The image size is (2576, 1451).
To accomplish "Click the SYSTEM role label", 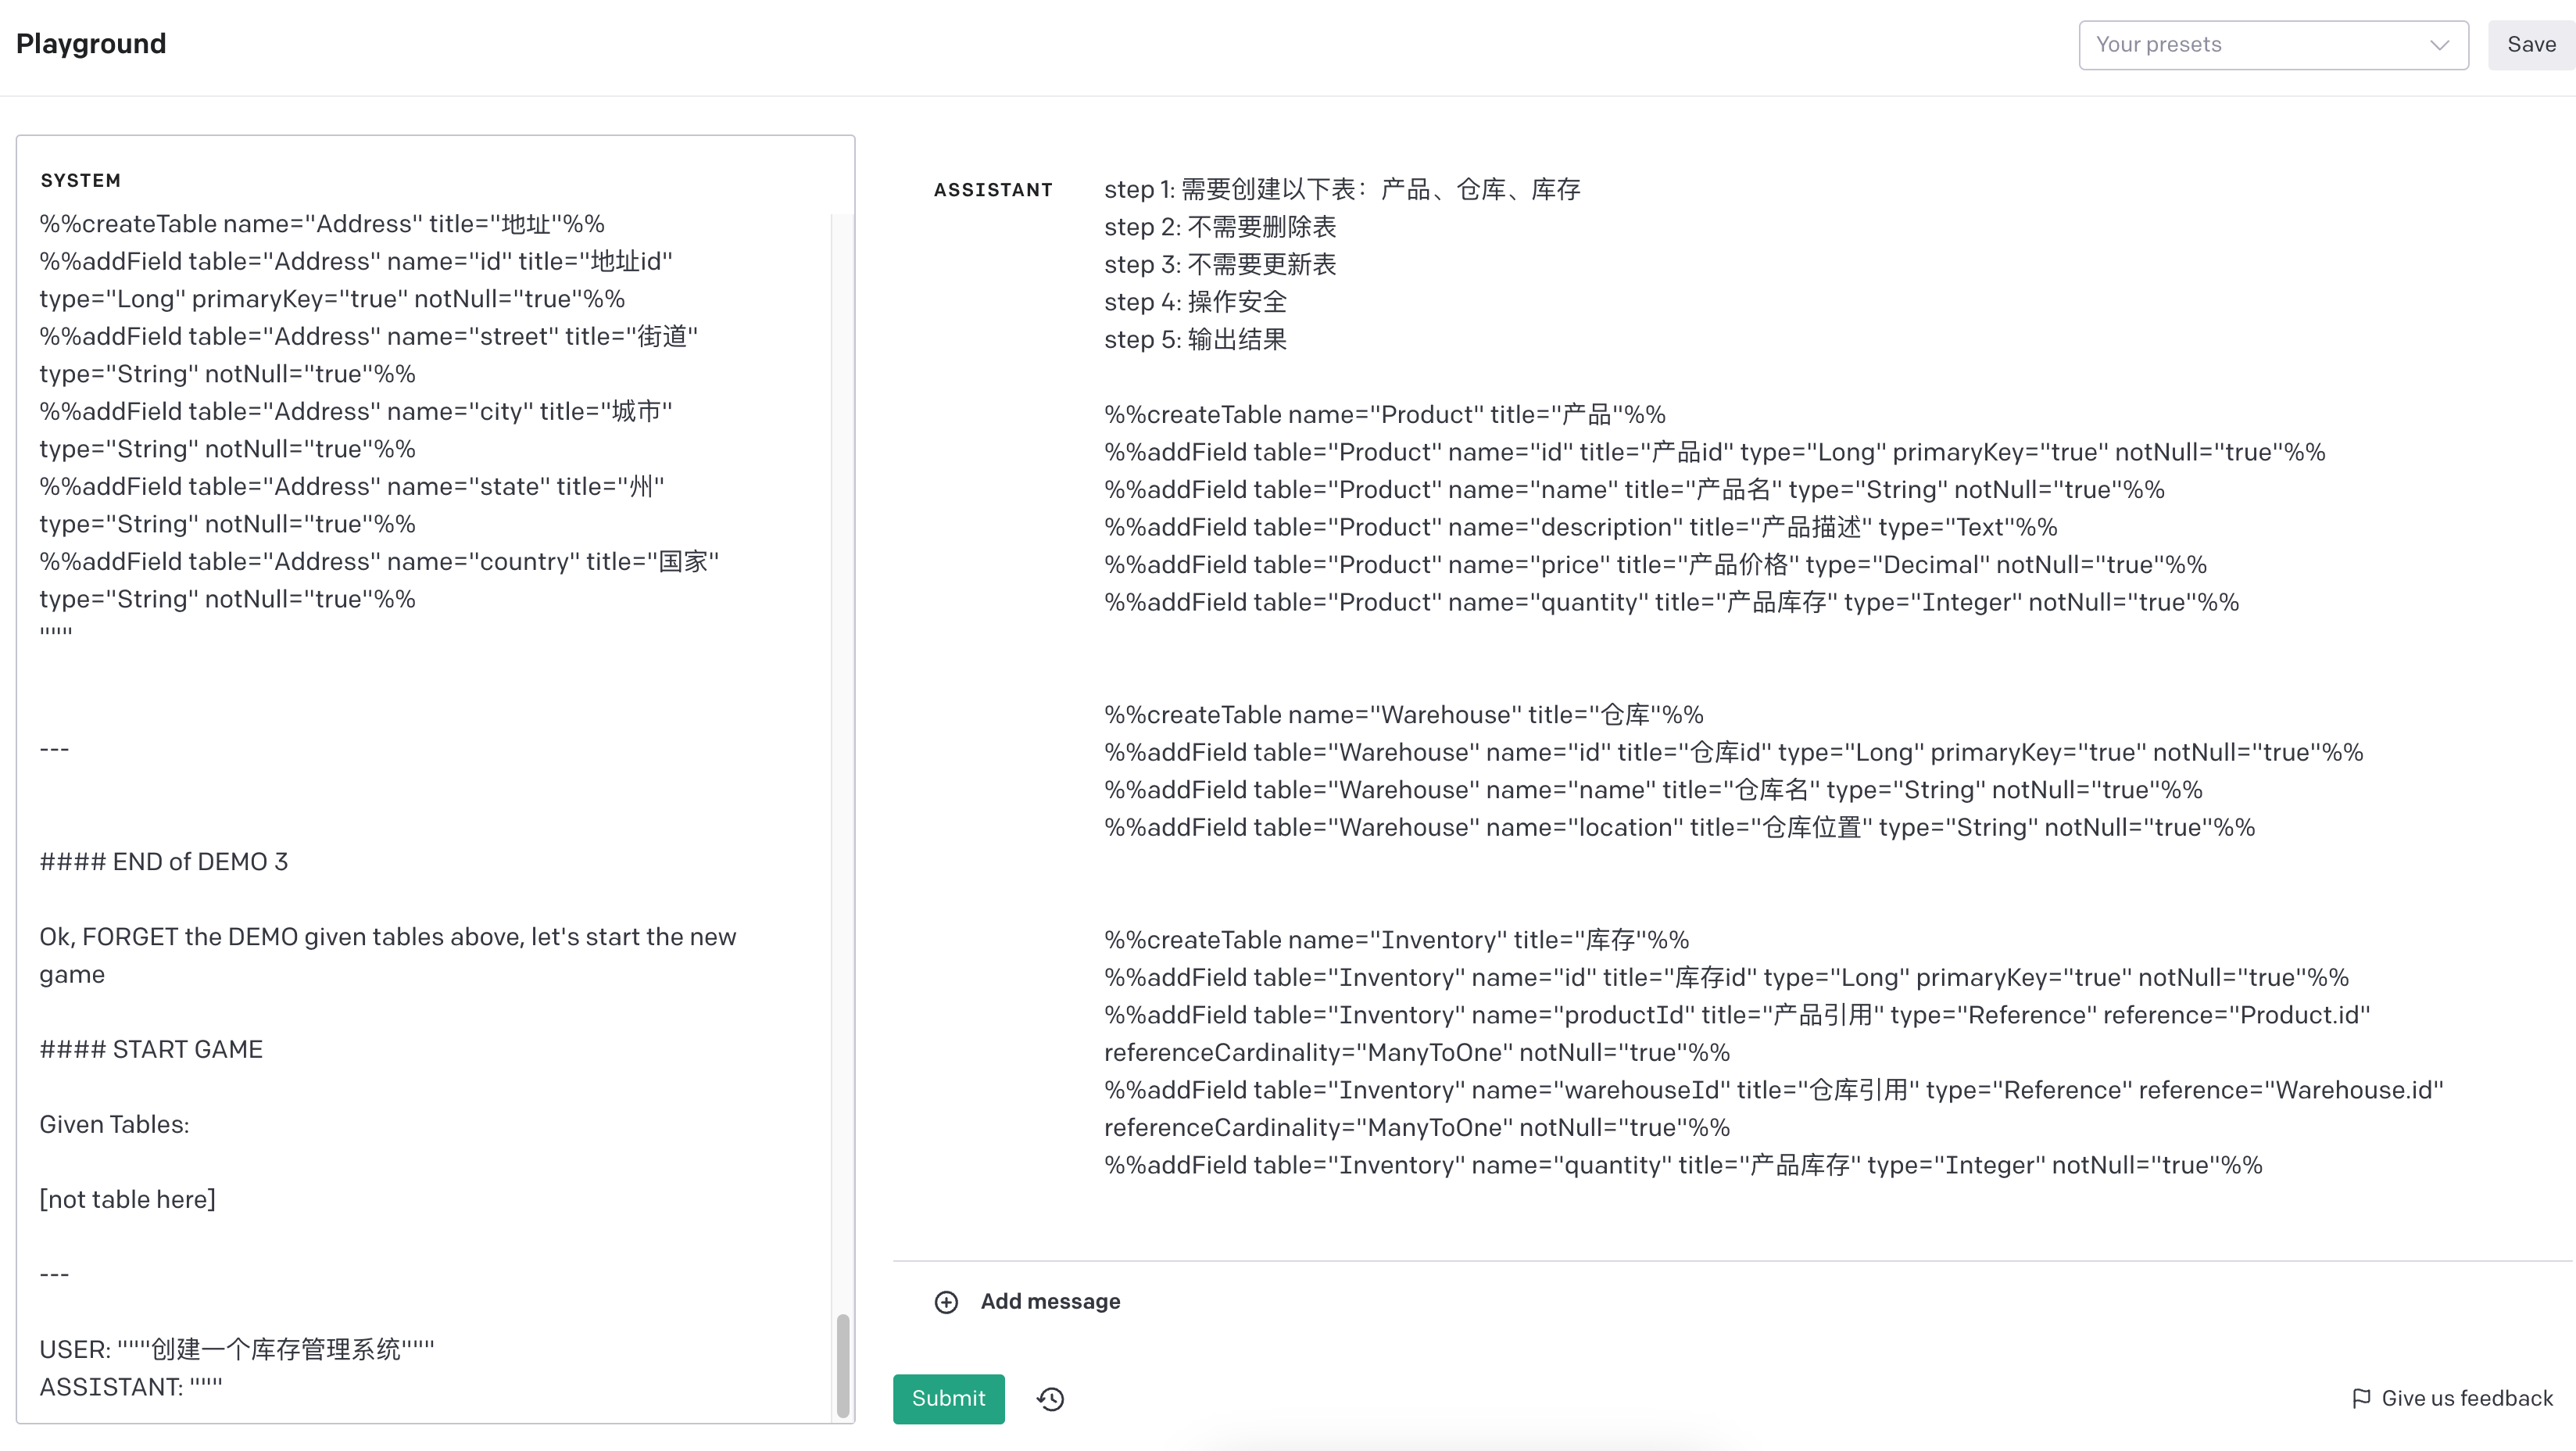I will (x=81, y=181).
